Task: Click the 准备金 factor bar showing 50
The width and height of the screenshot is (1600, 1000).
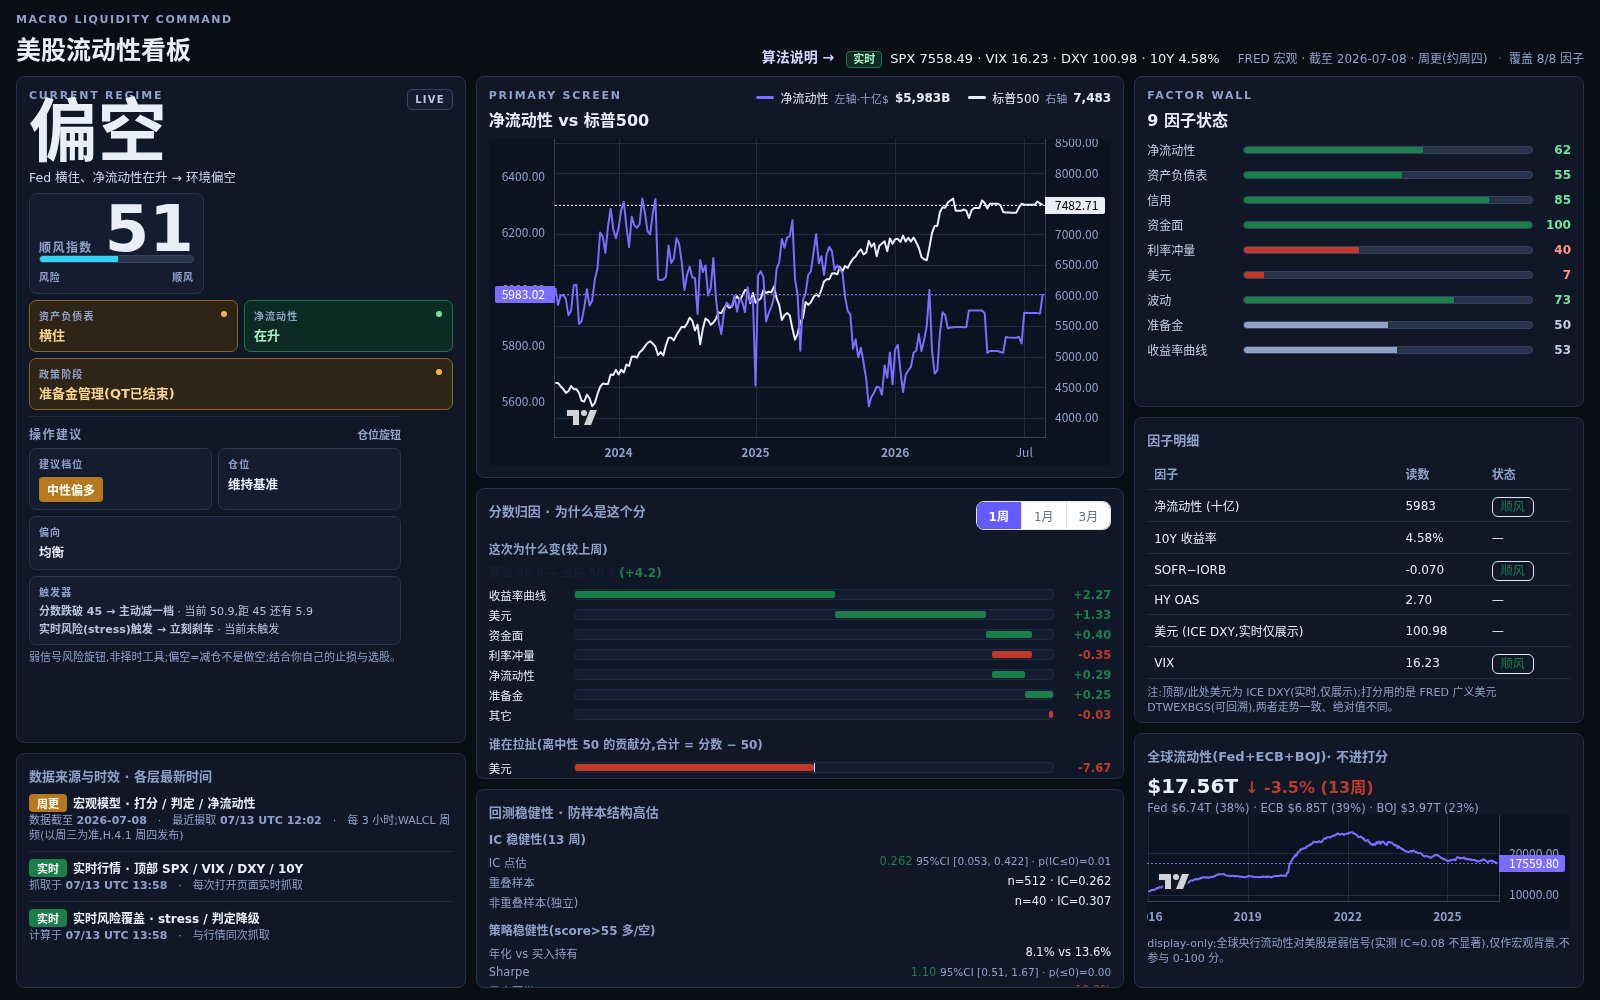Action: 1388,325
